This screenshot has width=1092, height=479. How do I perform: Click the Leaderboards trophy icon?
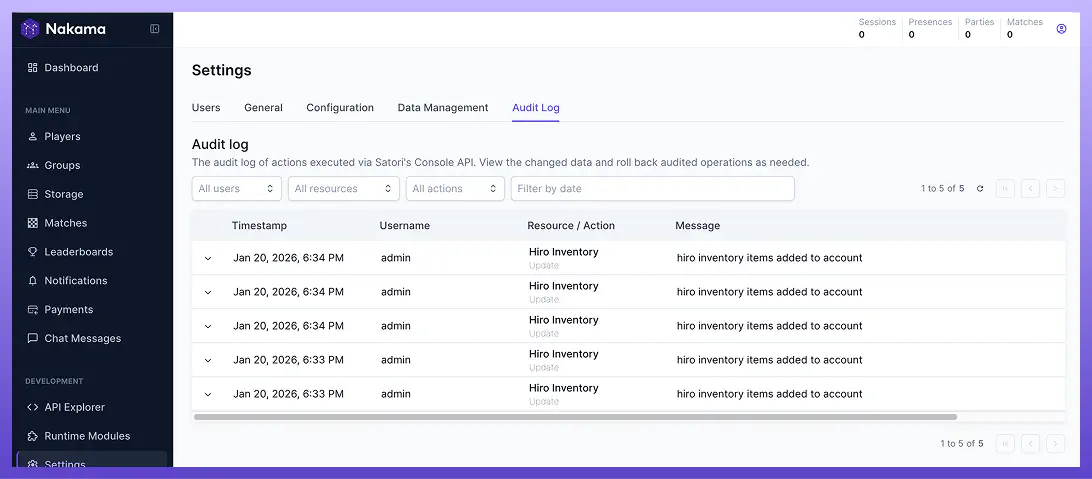(x=32, y=252)
